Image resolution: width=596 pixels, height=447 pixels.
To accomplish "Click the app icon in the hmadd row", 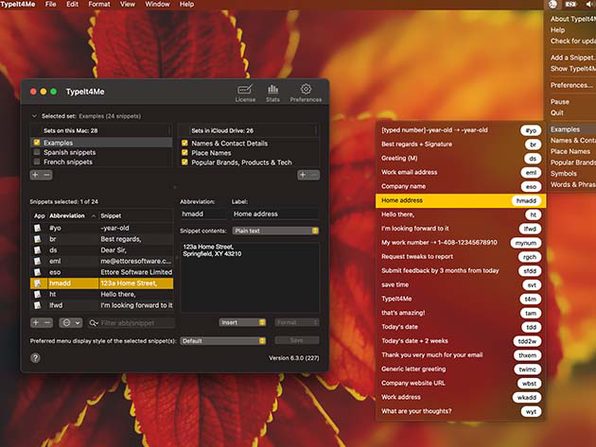I will coord(37,283).
